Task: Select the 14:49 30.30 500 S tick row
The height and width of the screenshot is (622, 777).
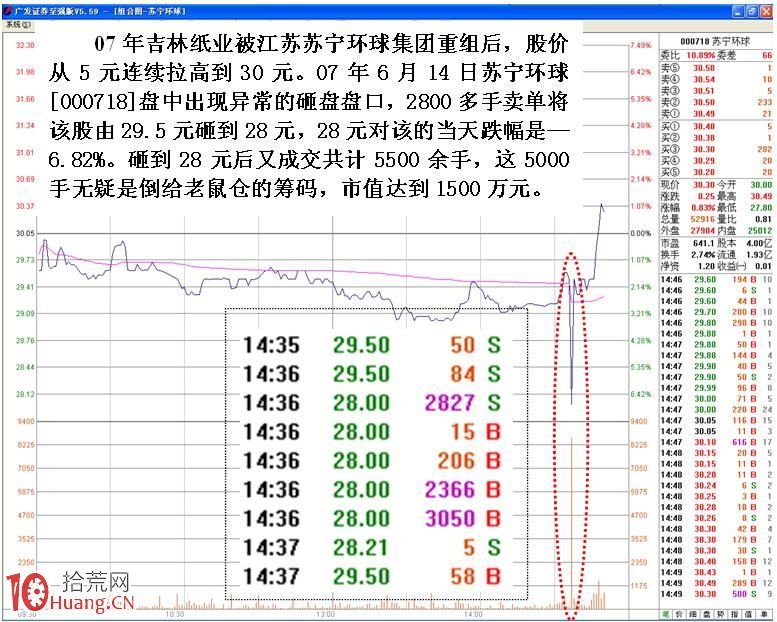Action: pos(717,594)
